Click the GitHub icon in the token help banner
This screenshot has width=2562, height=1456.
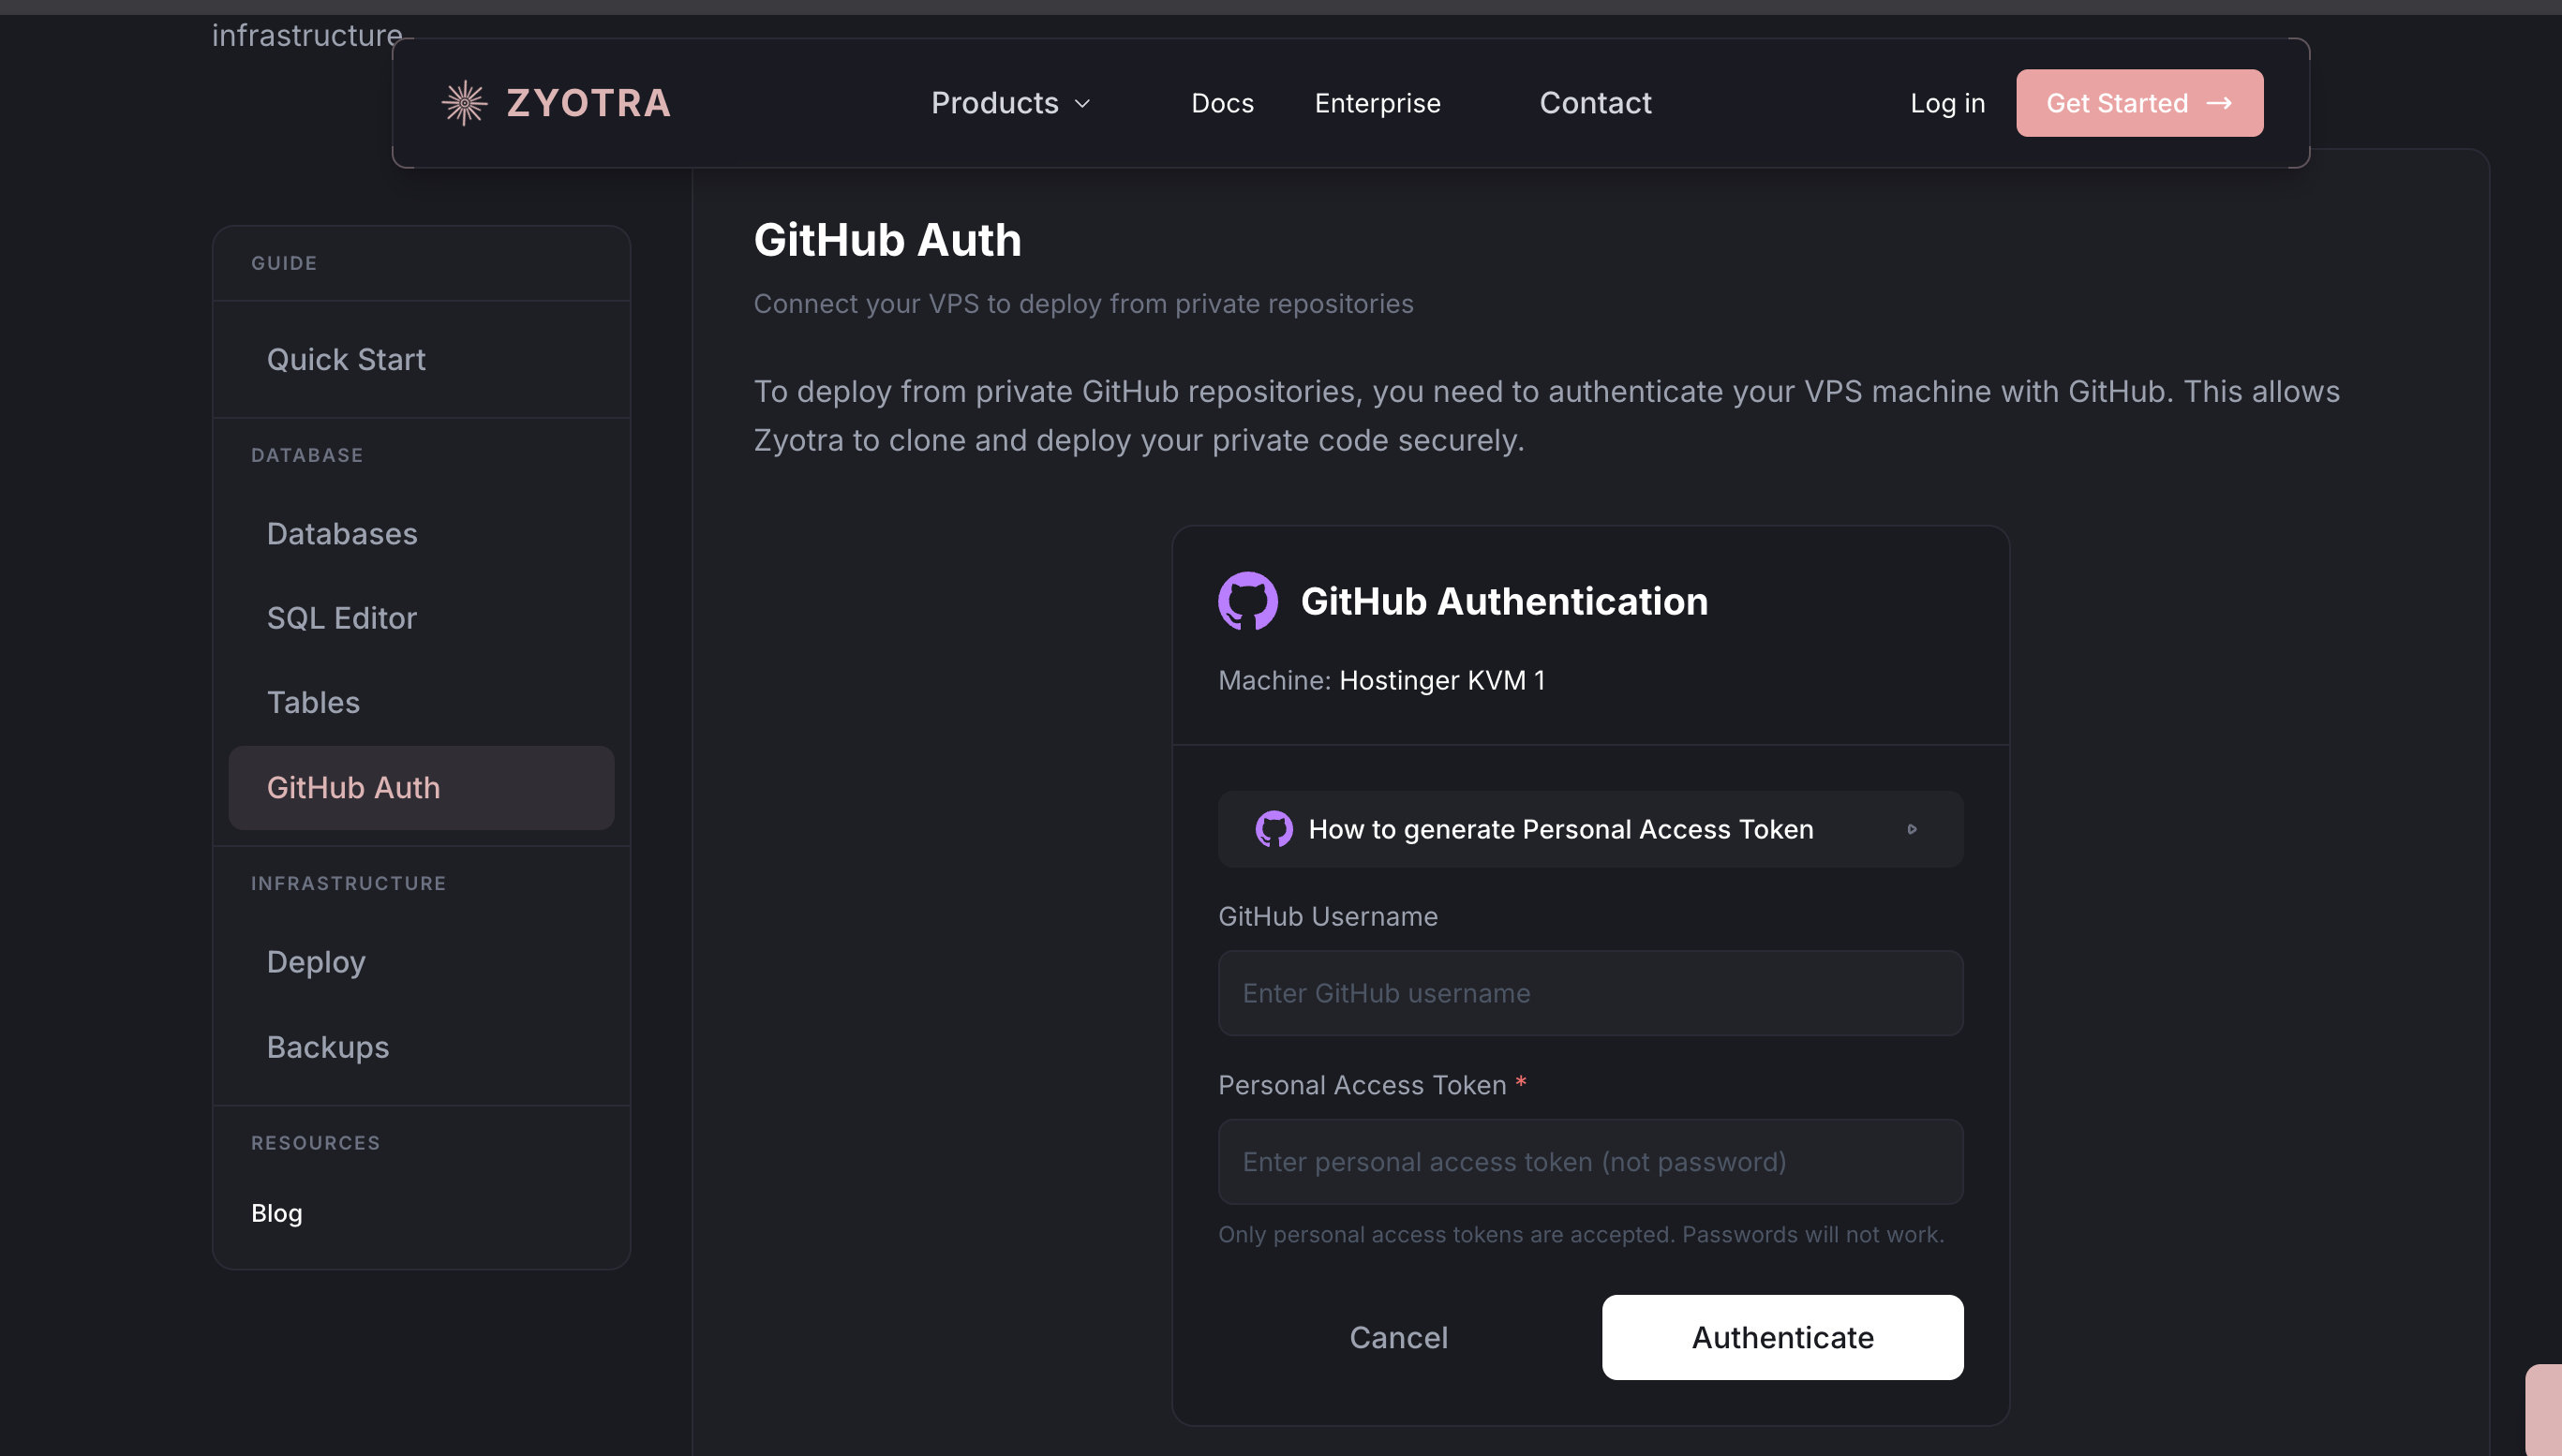1274,828
